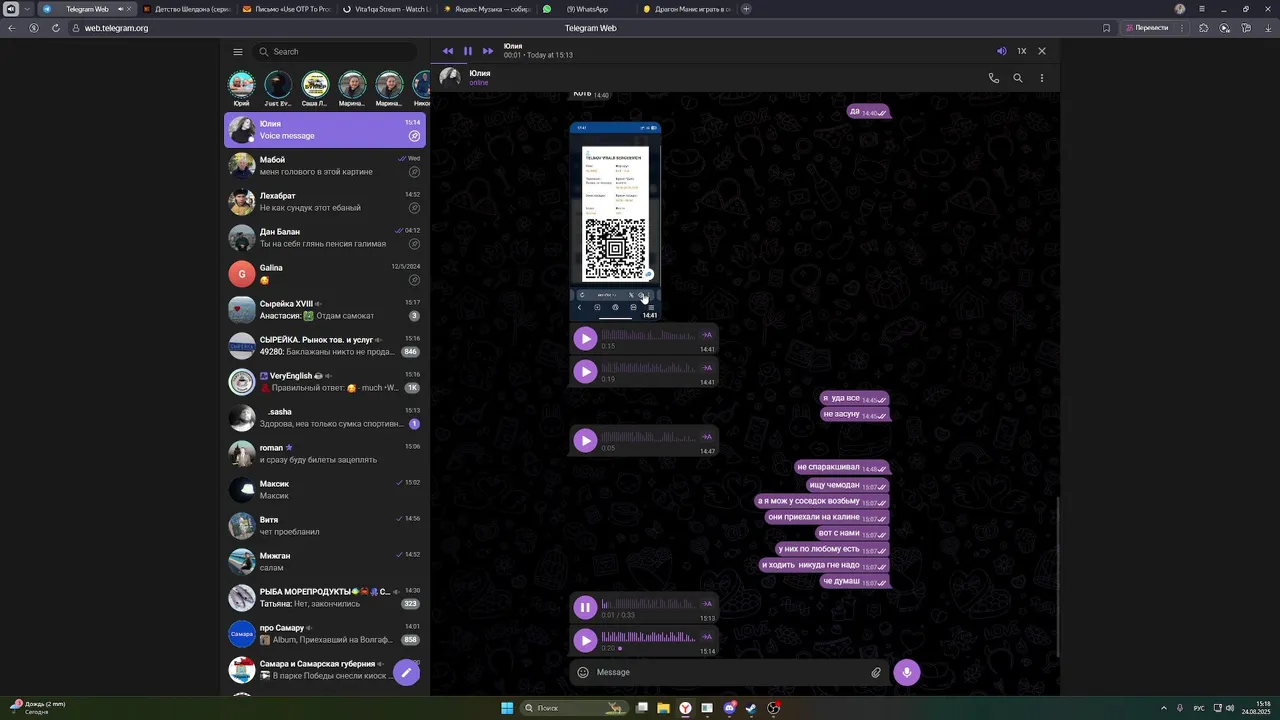Screen dimensions: 1280x720
Task: Open the Мижган chat
Action: [x=325, y=562]
